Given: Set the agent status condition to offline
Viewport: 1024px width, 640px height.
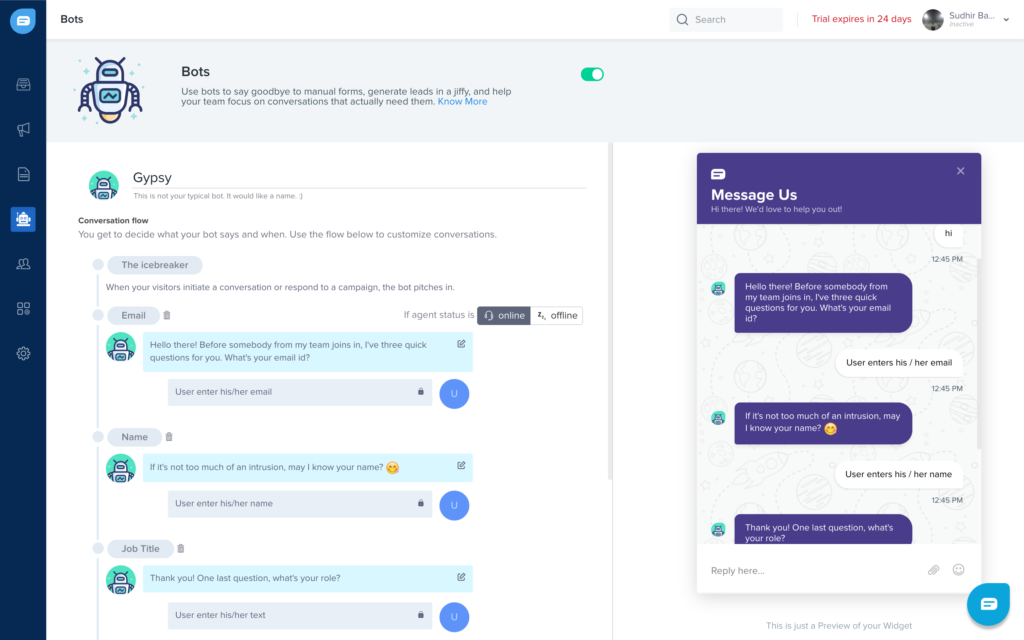Looking at the screenshot, I should (556, 315).
